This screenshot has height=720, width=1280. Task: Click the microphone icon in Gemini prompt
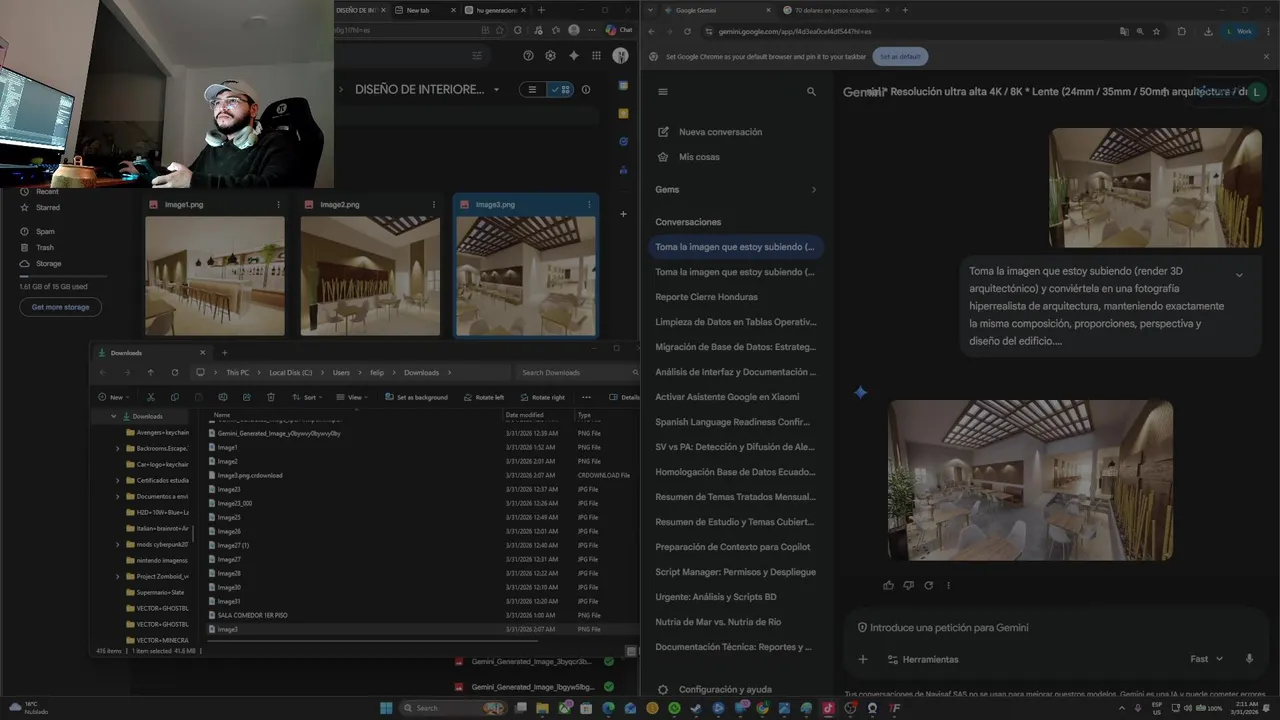(1249, 659)
